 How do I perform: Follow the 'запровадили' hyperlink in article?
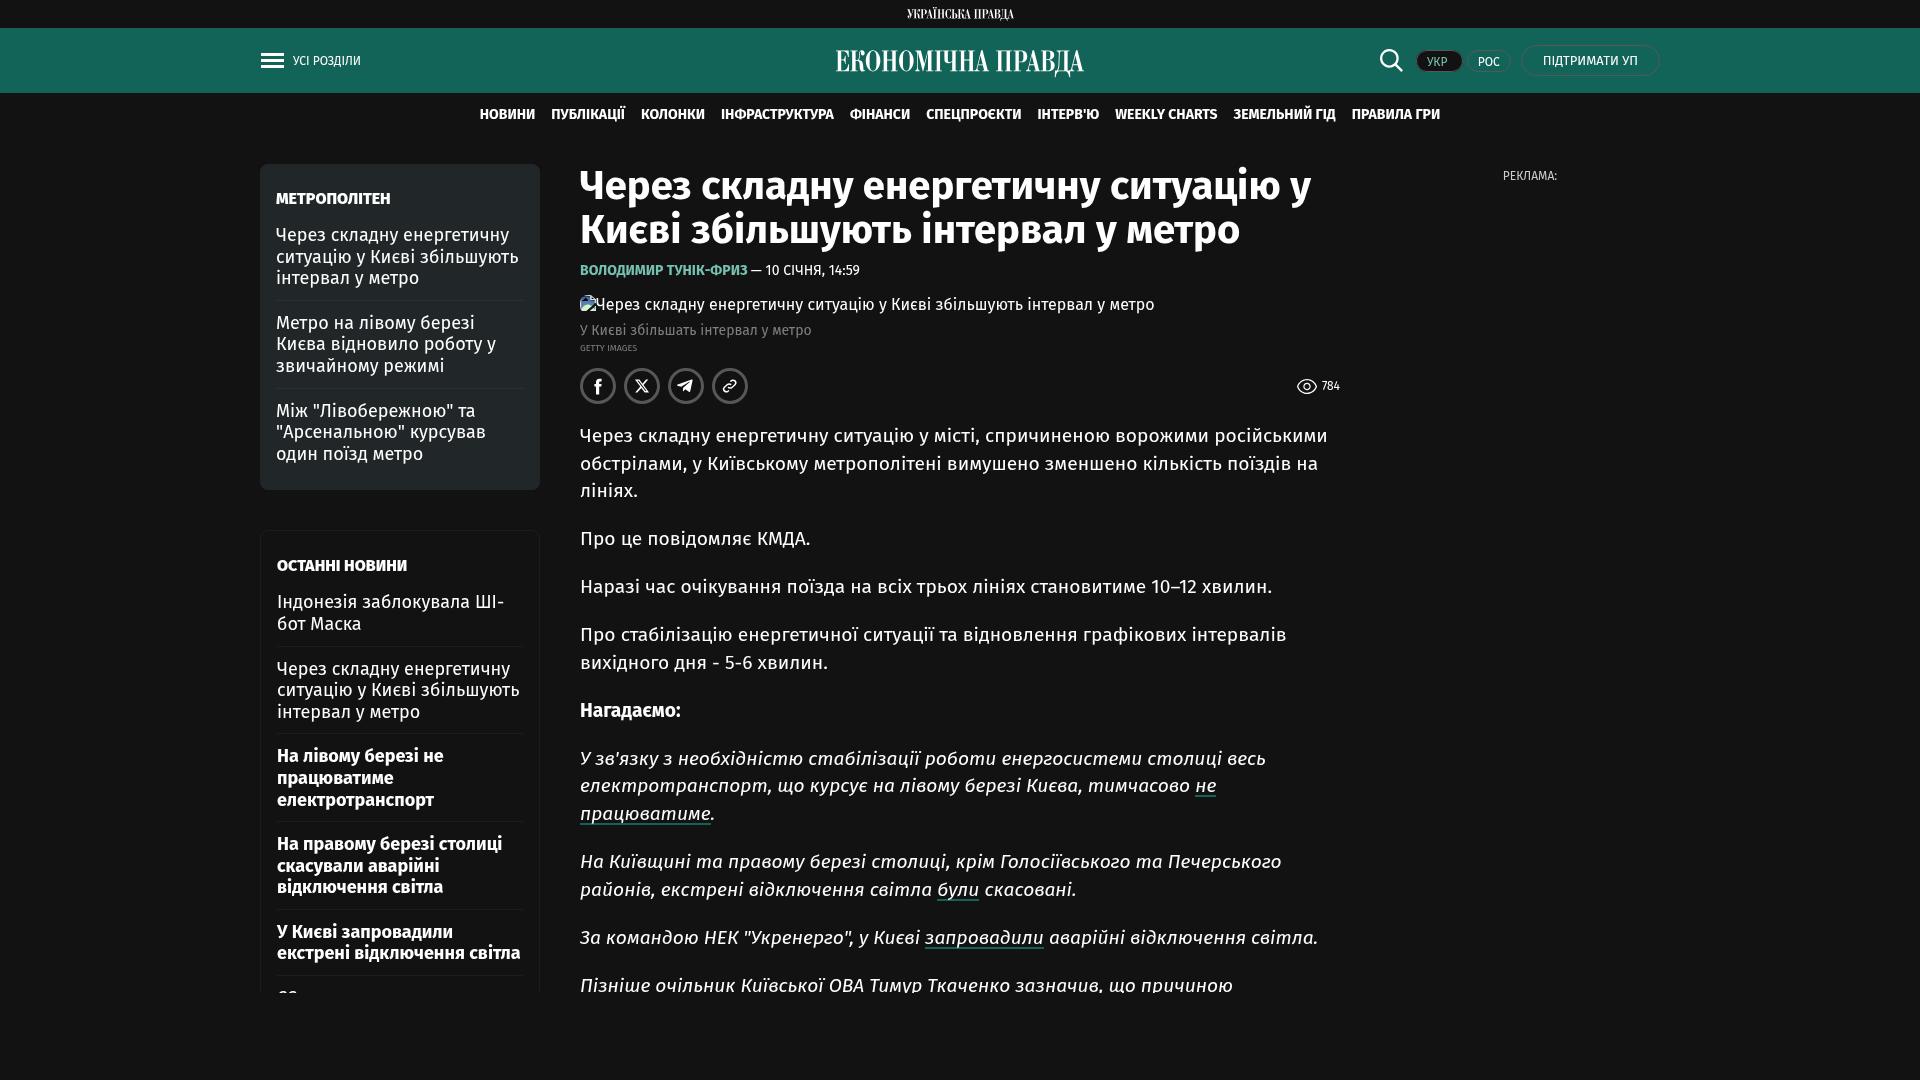click(x=983, y=938)
